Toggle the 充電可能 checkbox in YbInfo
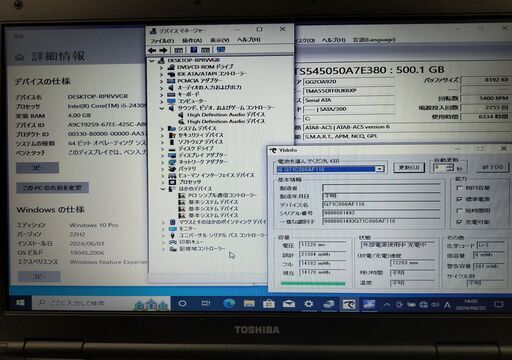The width and height of the screenshot is (512, 360). [460, 222]
